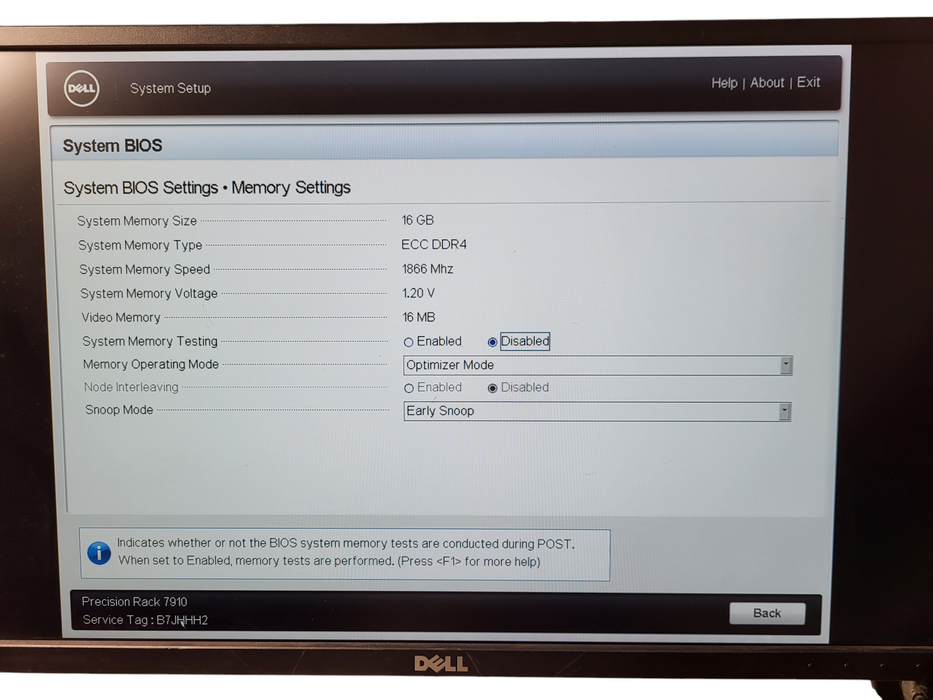Viewport: 933px width, 700px height.
Task: Click the Dell logo in the header
Action: click(82, 88)
